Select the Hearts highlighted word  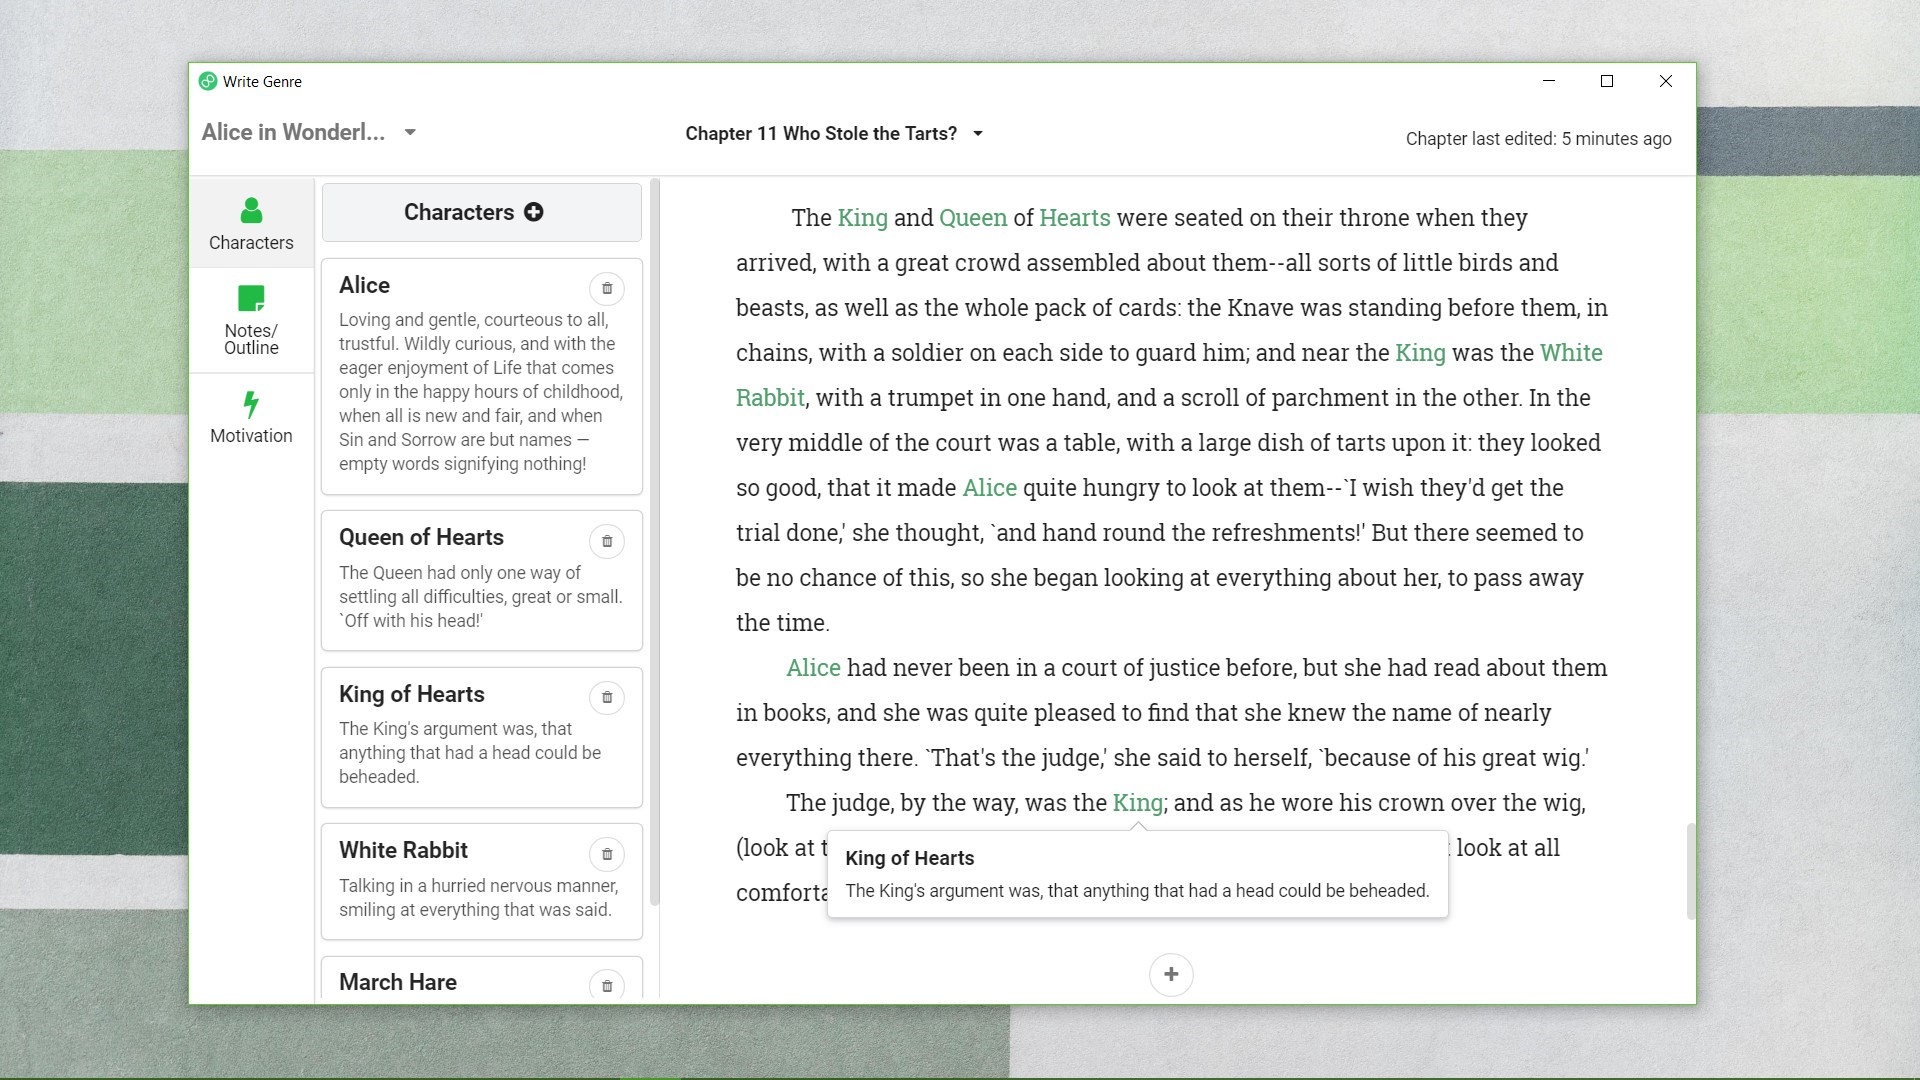point(1074,218)
